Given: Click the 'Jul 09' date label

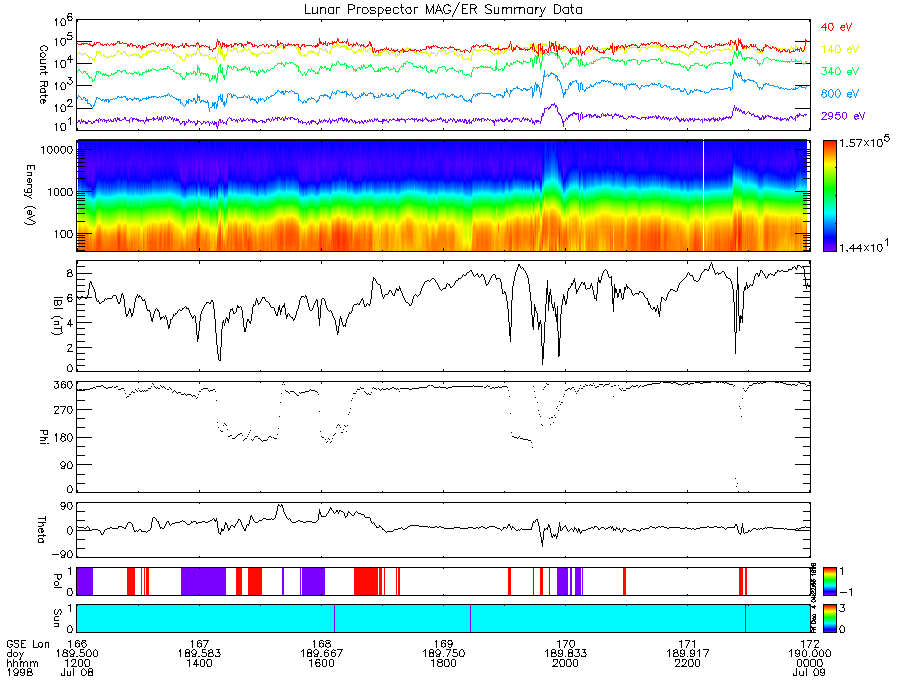Looking at the screenshot, I should click(x=809, y=672).
